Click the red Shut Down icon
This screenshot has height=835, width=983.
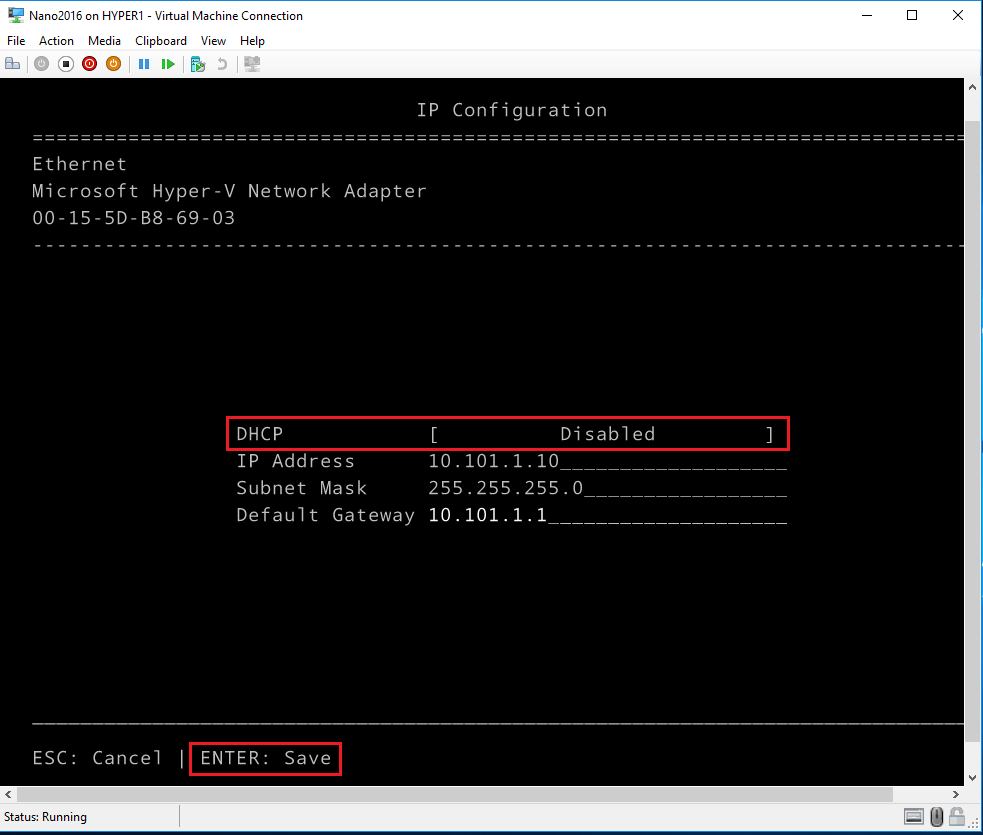pos(90,64)
